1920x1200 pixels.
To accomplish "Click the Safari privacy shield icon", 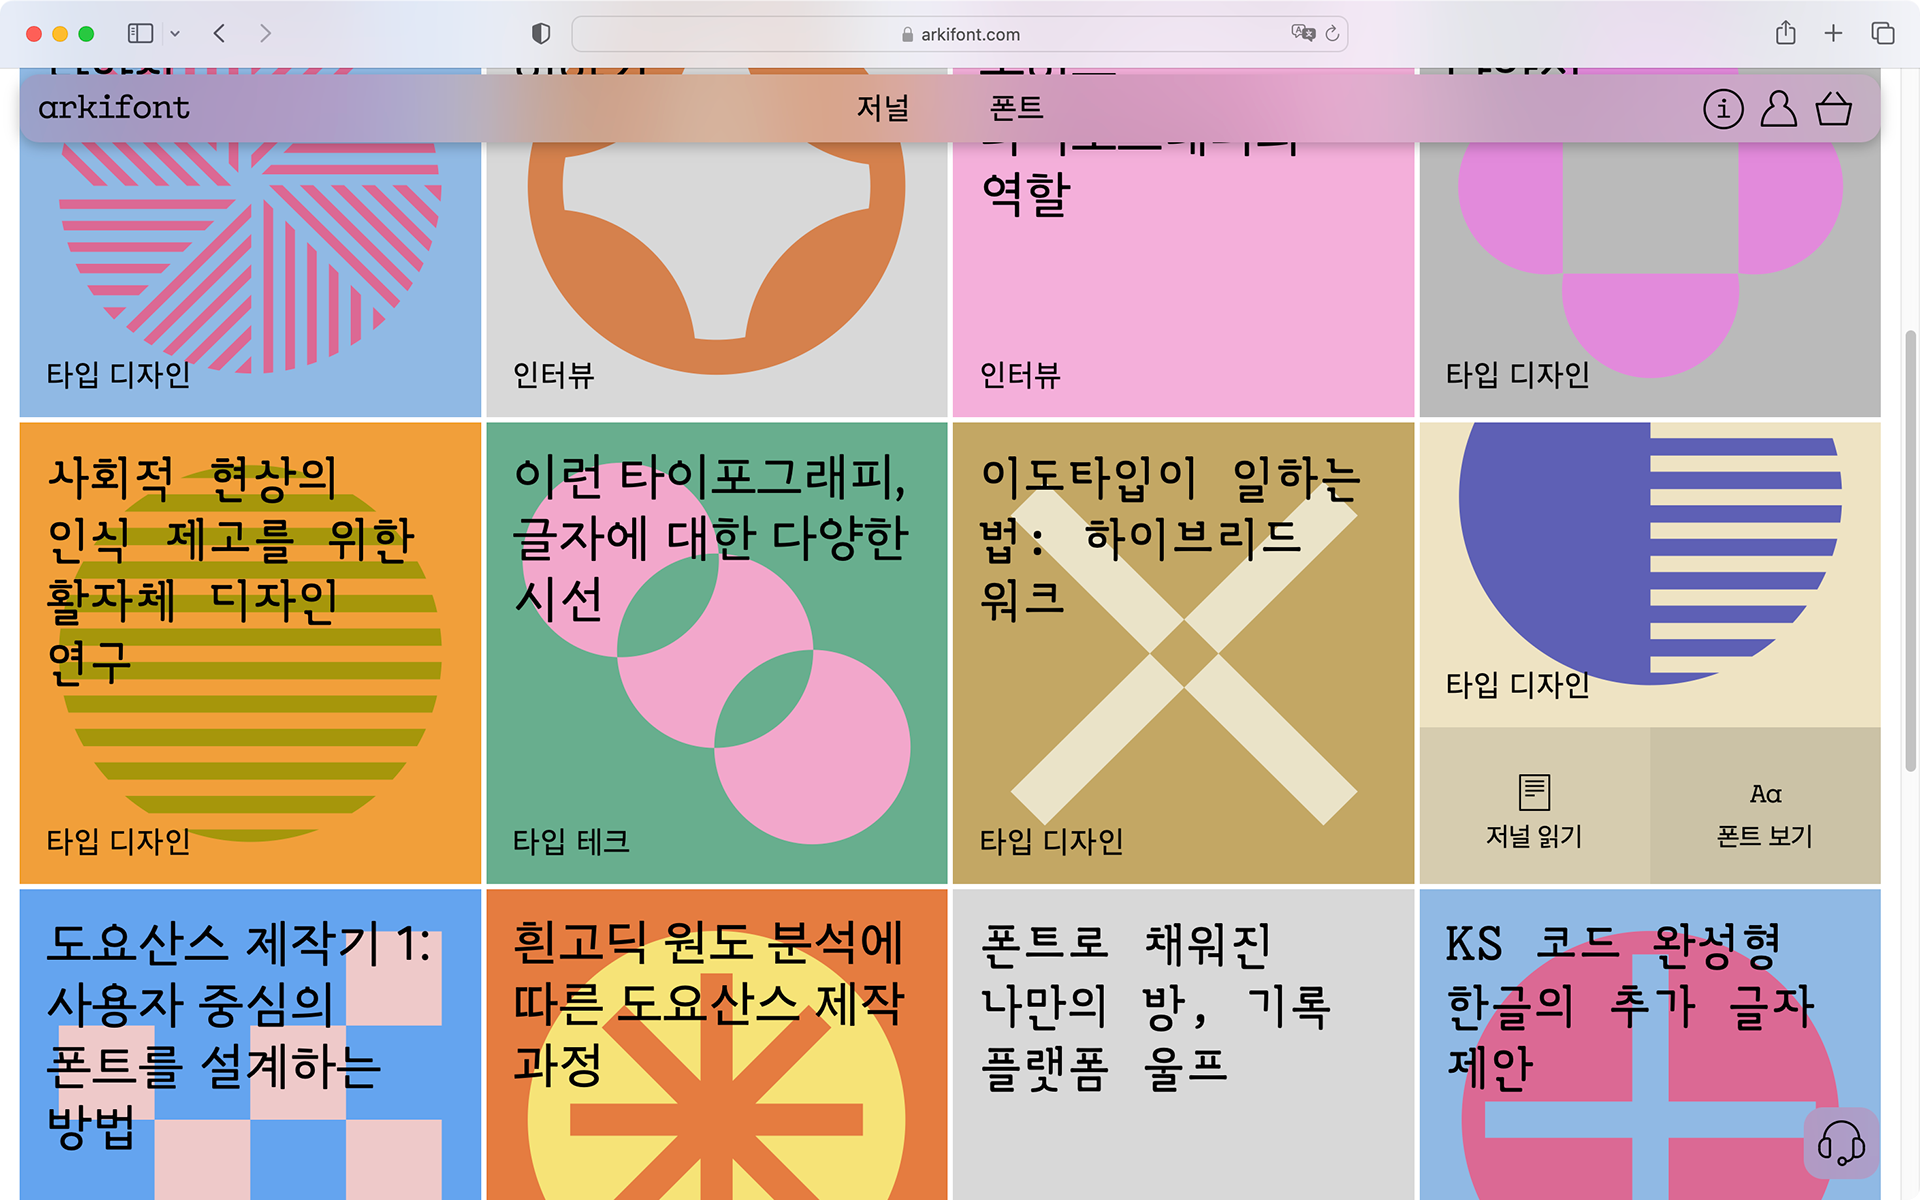I will (x=541, y=34).
